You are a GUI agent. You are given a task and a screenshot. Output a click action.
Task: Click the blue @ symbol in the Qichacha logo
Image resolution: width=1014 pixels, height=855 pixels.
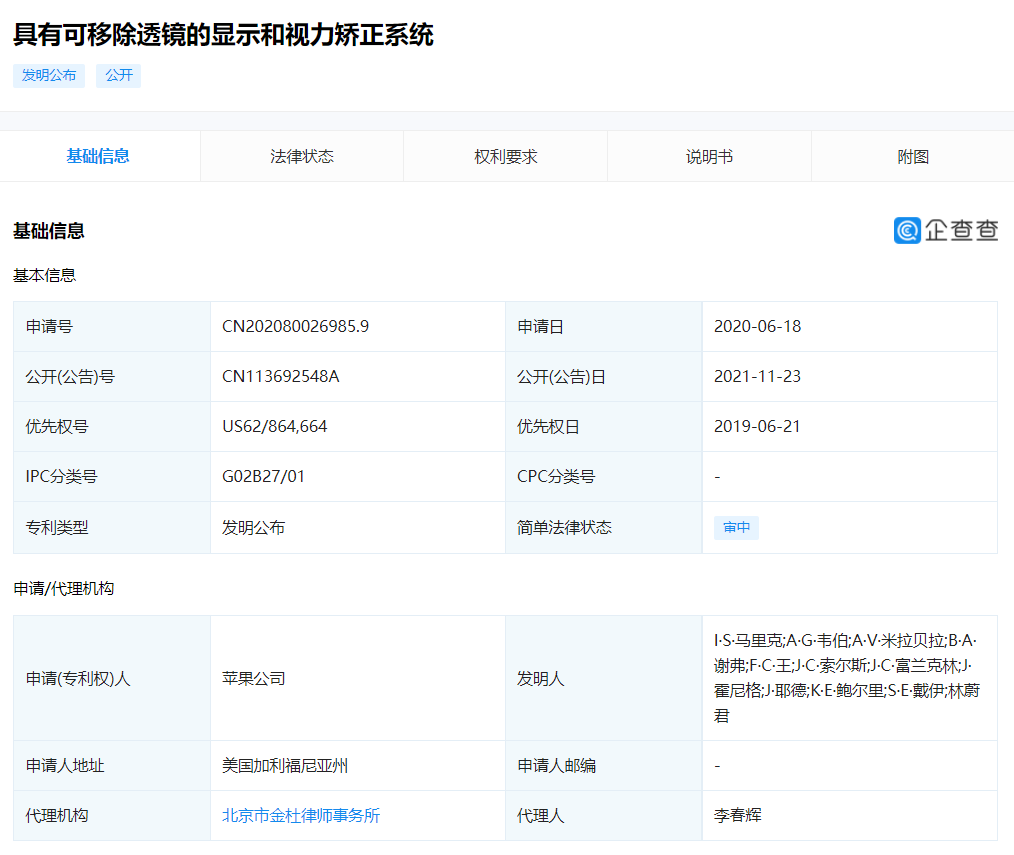[x=906, y=230]
